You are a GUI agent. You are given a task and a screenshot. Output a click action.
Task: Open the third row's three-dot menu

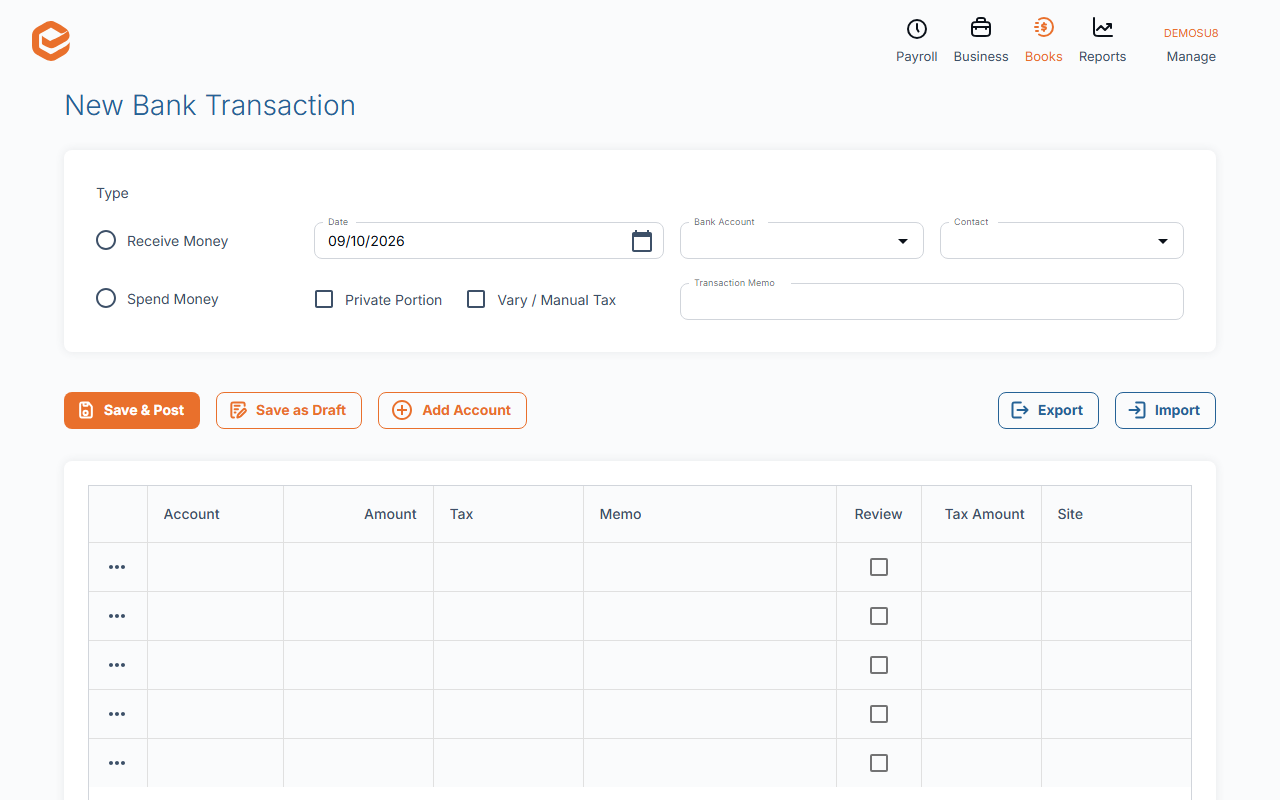(117, 665)
